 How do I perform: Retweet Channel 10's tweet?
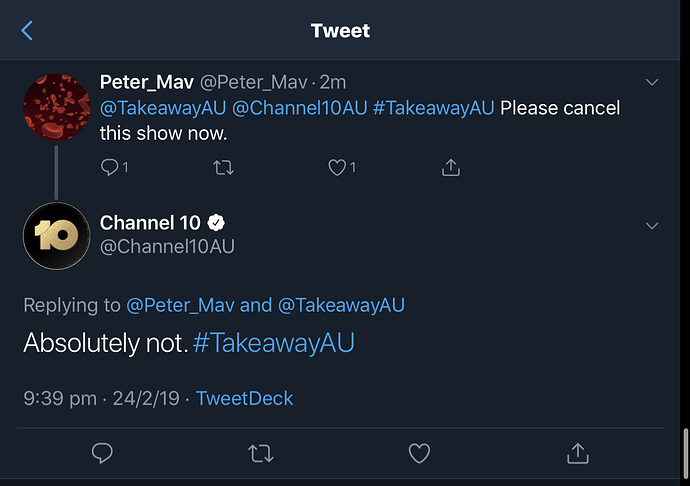(x=260, y=454)
